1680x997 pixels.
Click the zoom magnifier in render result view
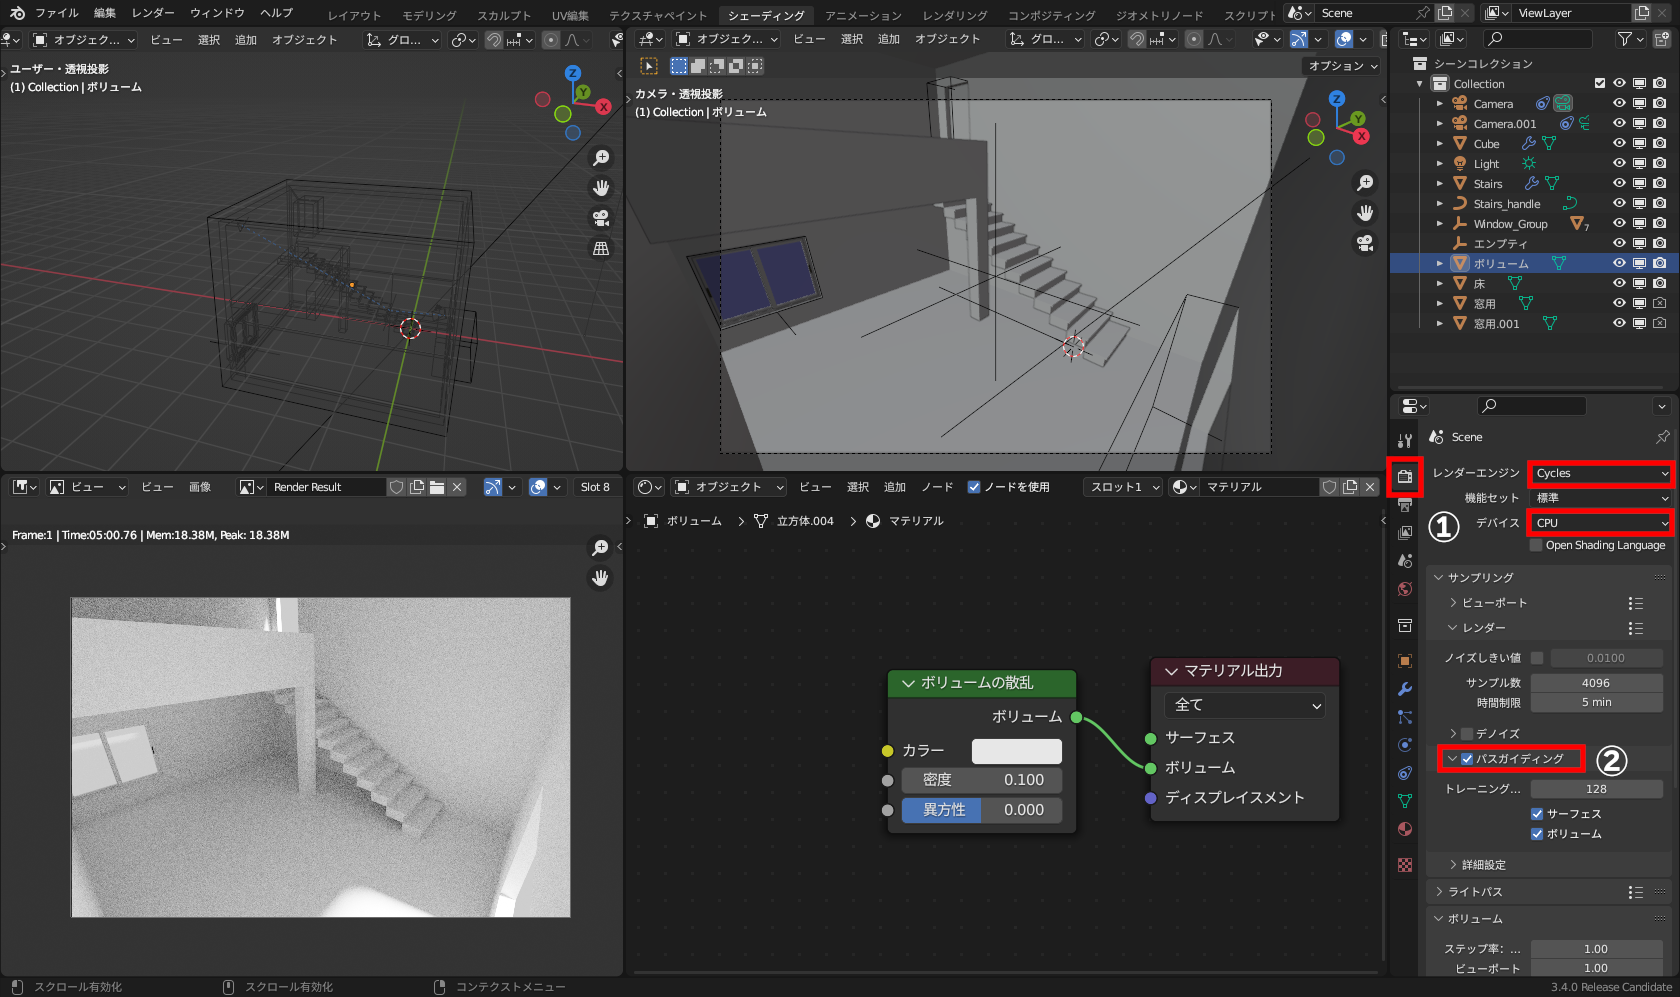click(x=600, y=547)
